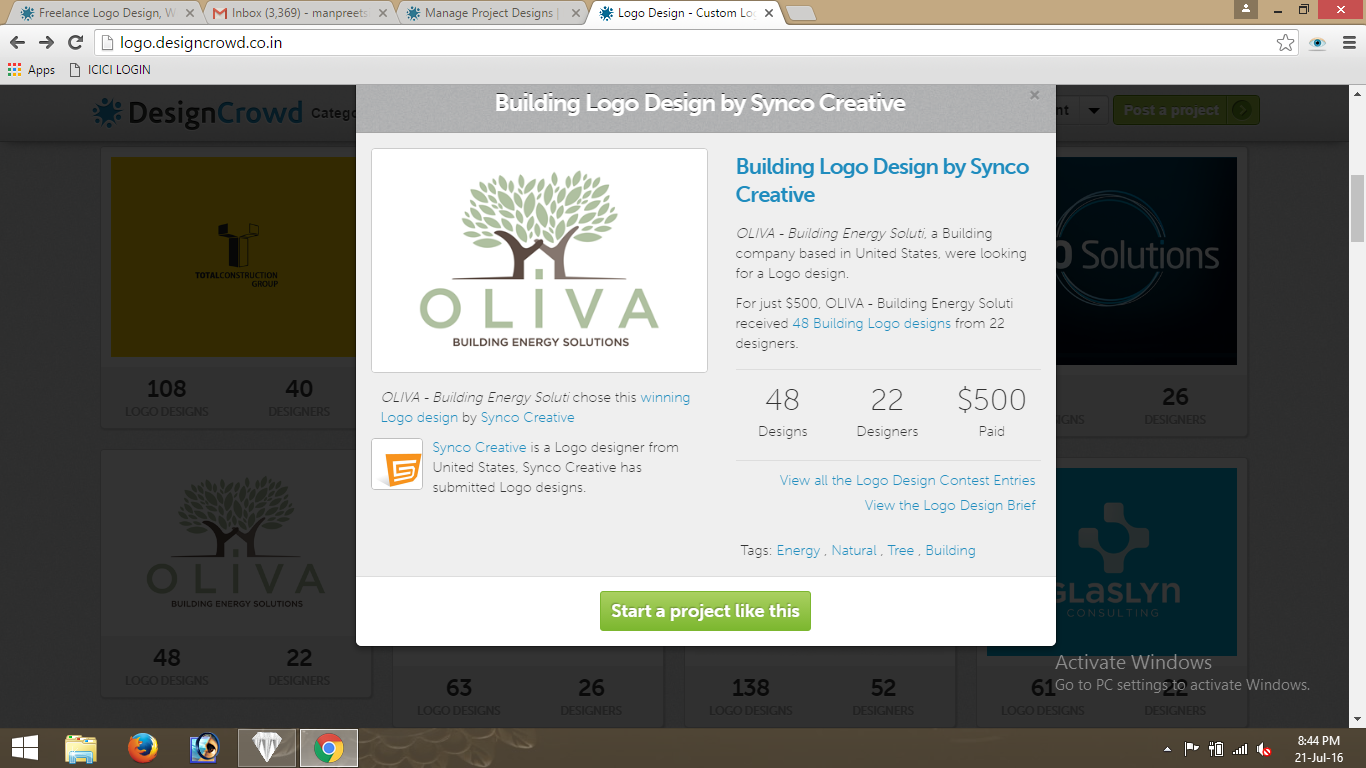The image size is (1366, 768).
Task: Show hidden system tray icons arrow
Action: point(1167,749)
